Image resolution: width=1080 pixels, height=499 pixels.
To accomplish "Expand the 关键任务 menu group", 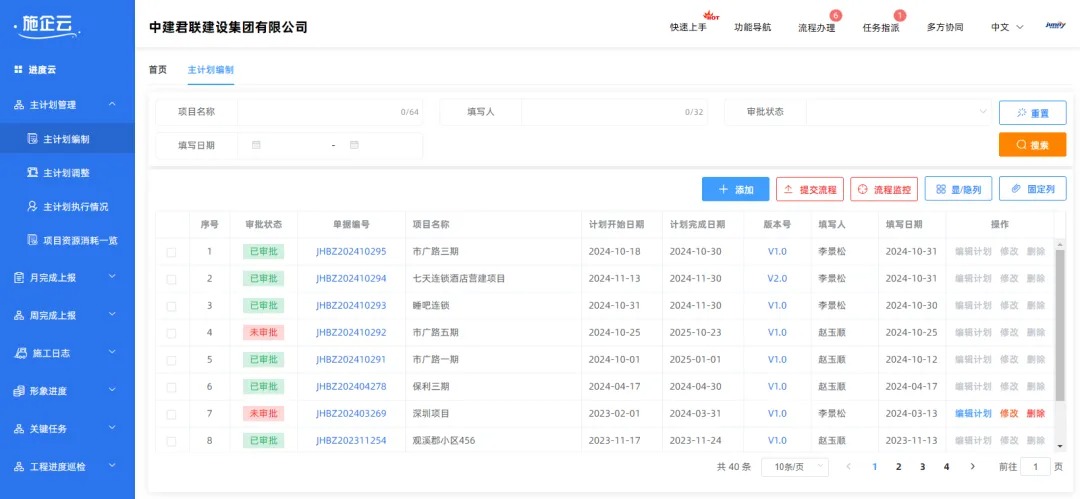I will pyautogui.click(x=112, y=428).
